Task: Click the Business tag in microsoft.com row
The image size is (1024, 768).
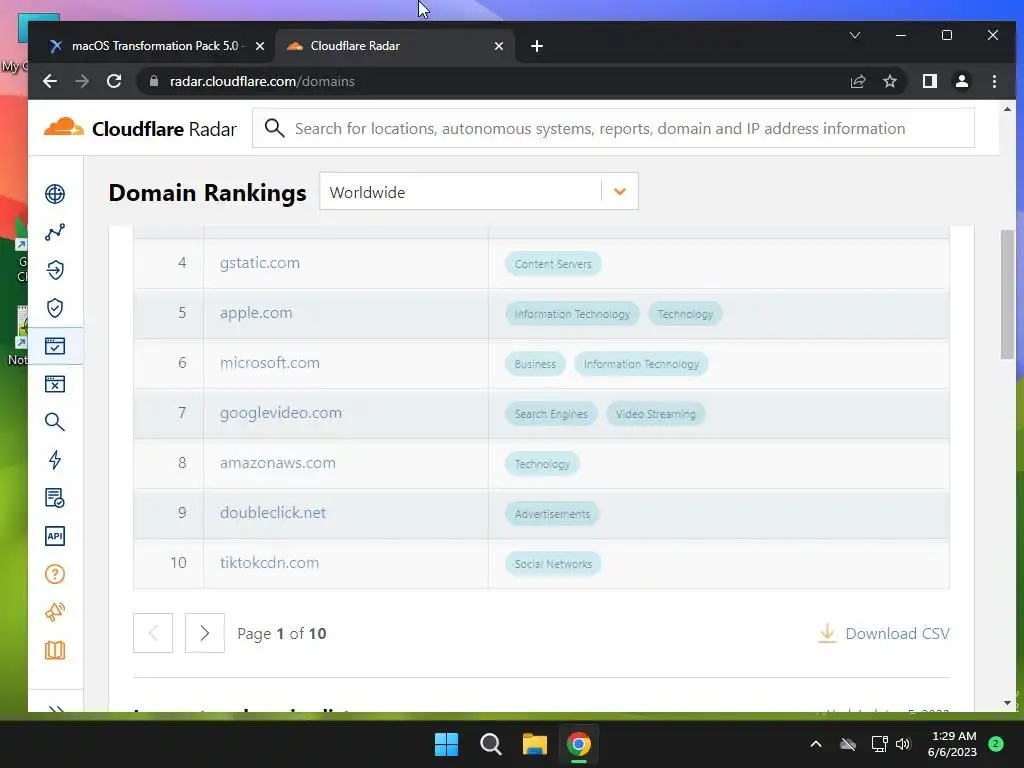Action: coord(535,364)
